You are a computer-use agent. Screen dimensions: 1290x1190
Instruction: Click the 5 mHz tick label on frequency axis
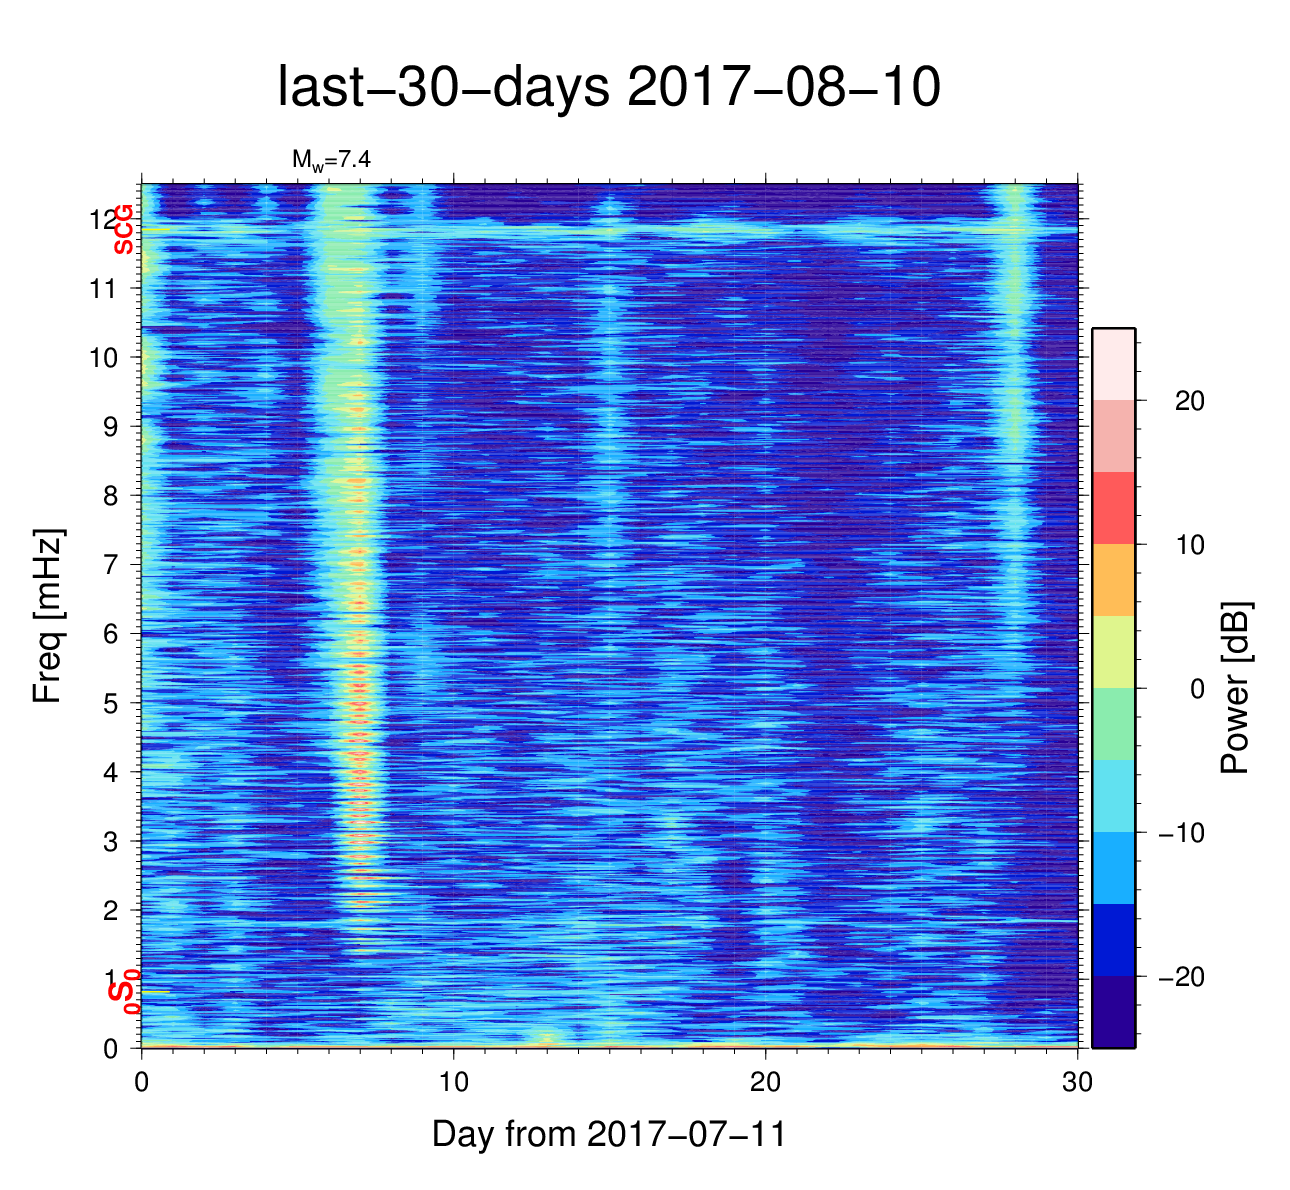tap(110, 703)
